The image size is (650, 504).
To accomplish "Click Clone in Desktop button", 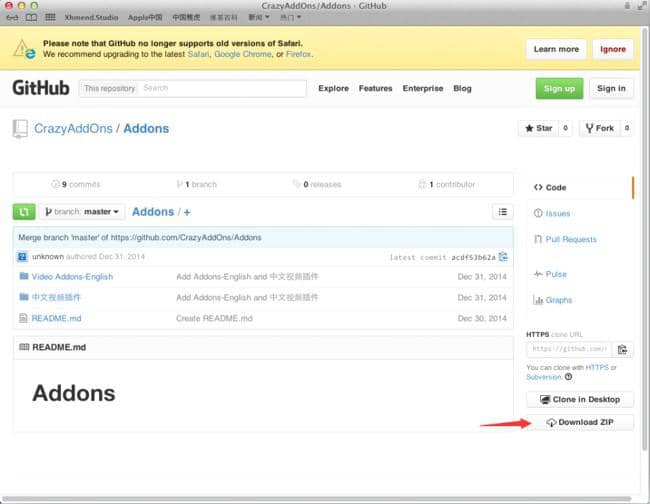I will [580, 400].
